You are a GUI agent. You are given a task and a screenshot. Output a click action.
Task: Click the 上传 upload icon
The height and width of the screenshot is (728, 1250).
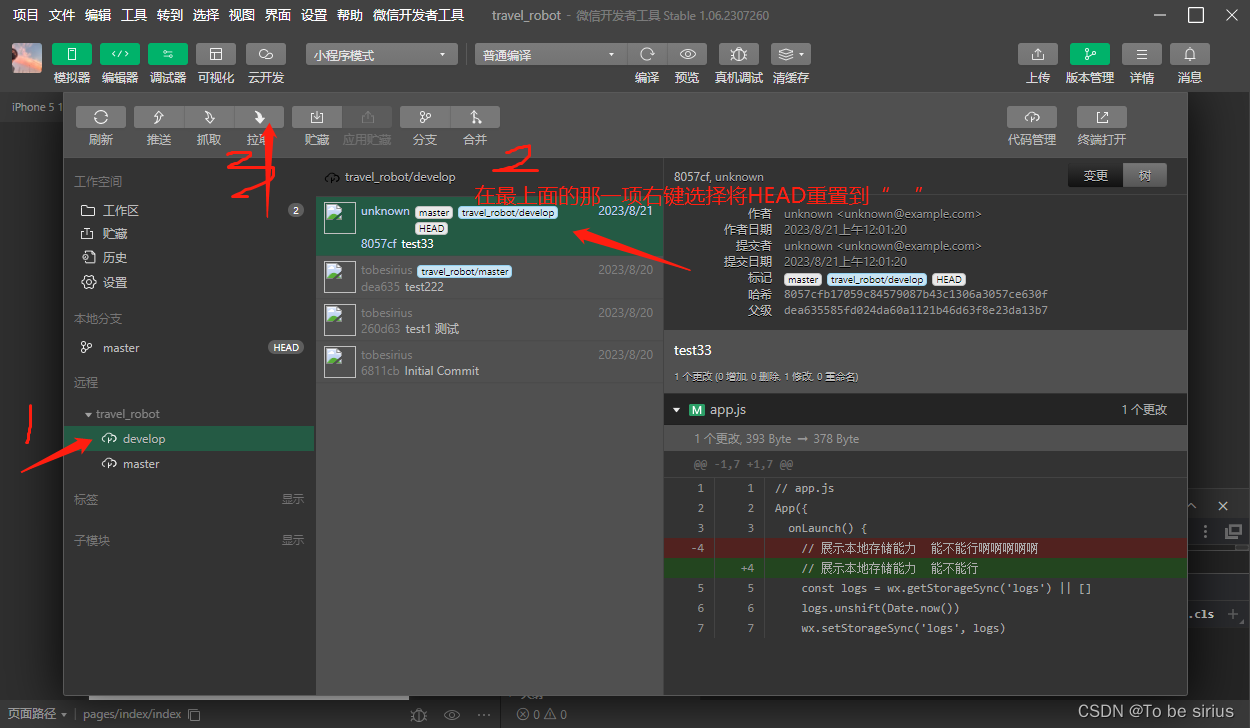(x=1038, y=54)
